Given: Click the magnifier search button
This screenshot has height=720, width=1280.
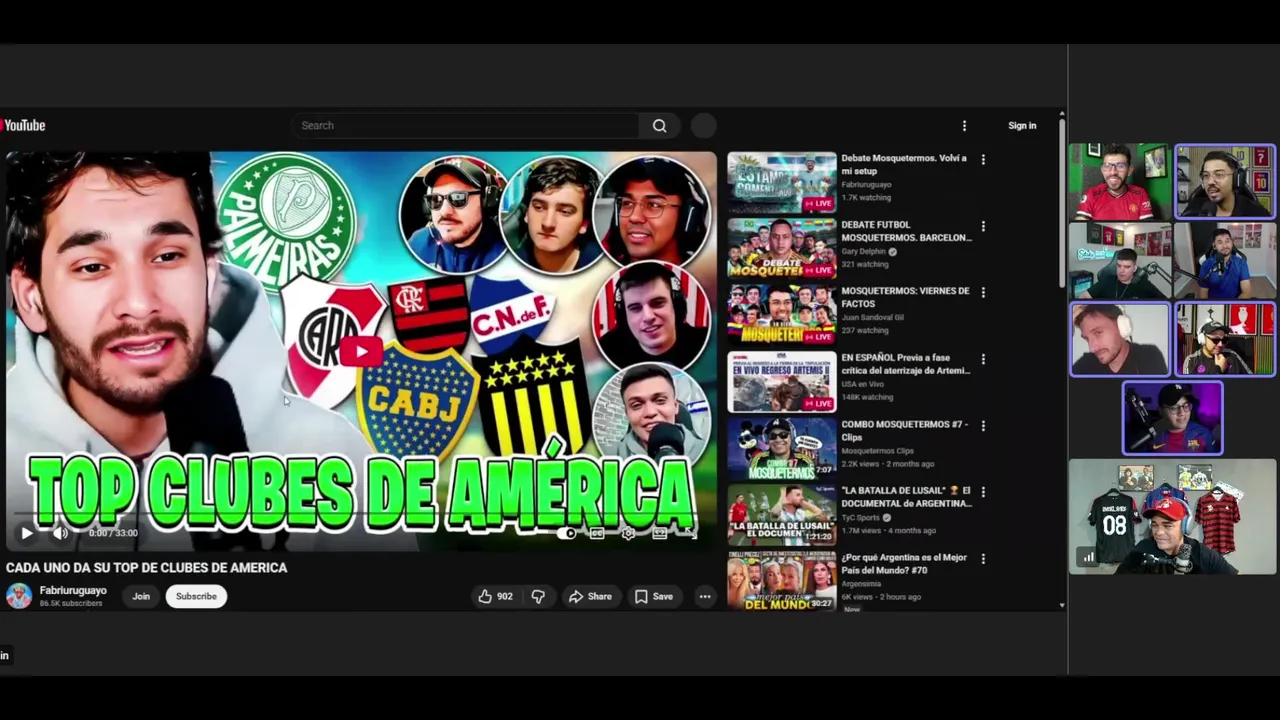Looking at the screenshot, I should coord(660,125).
